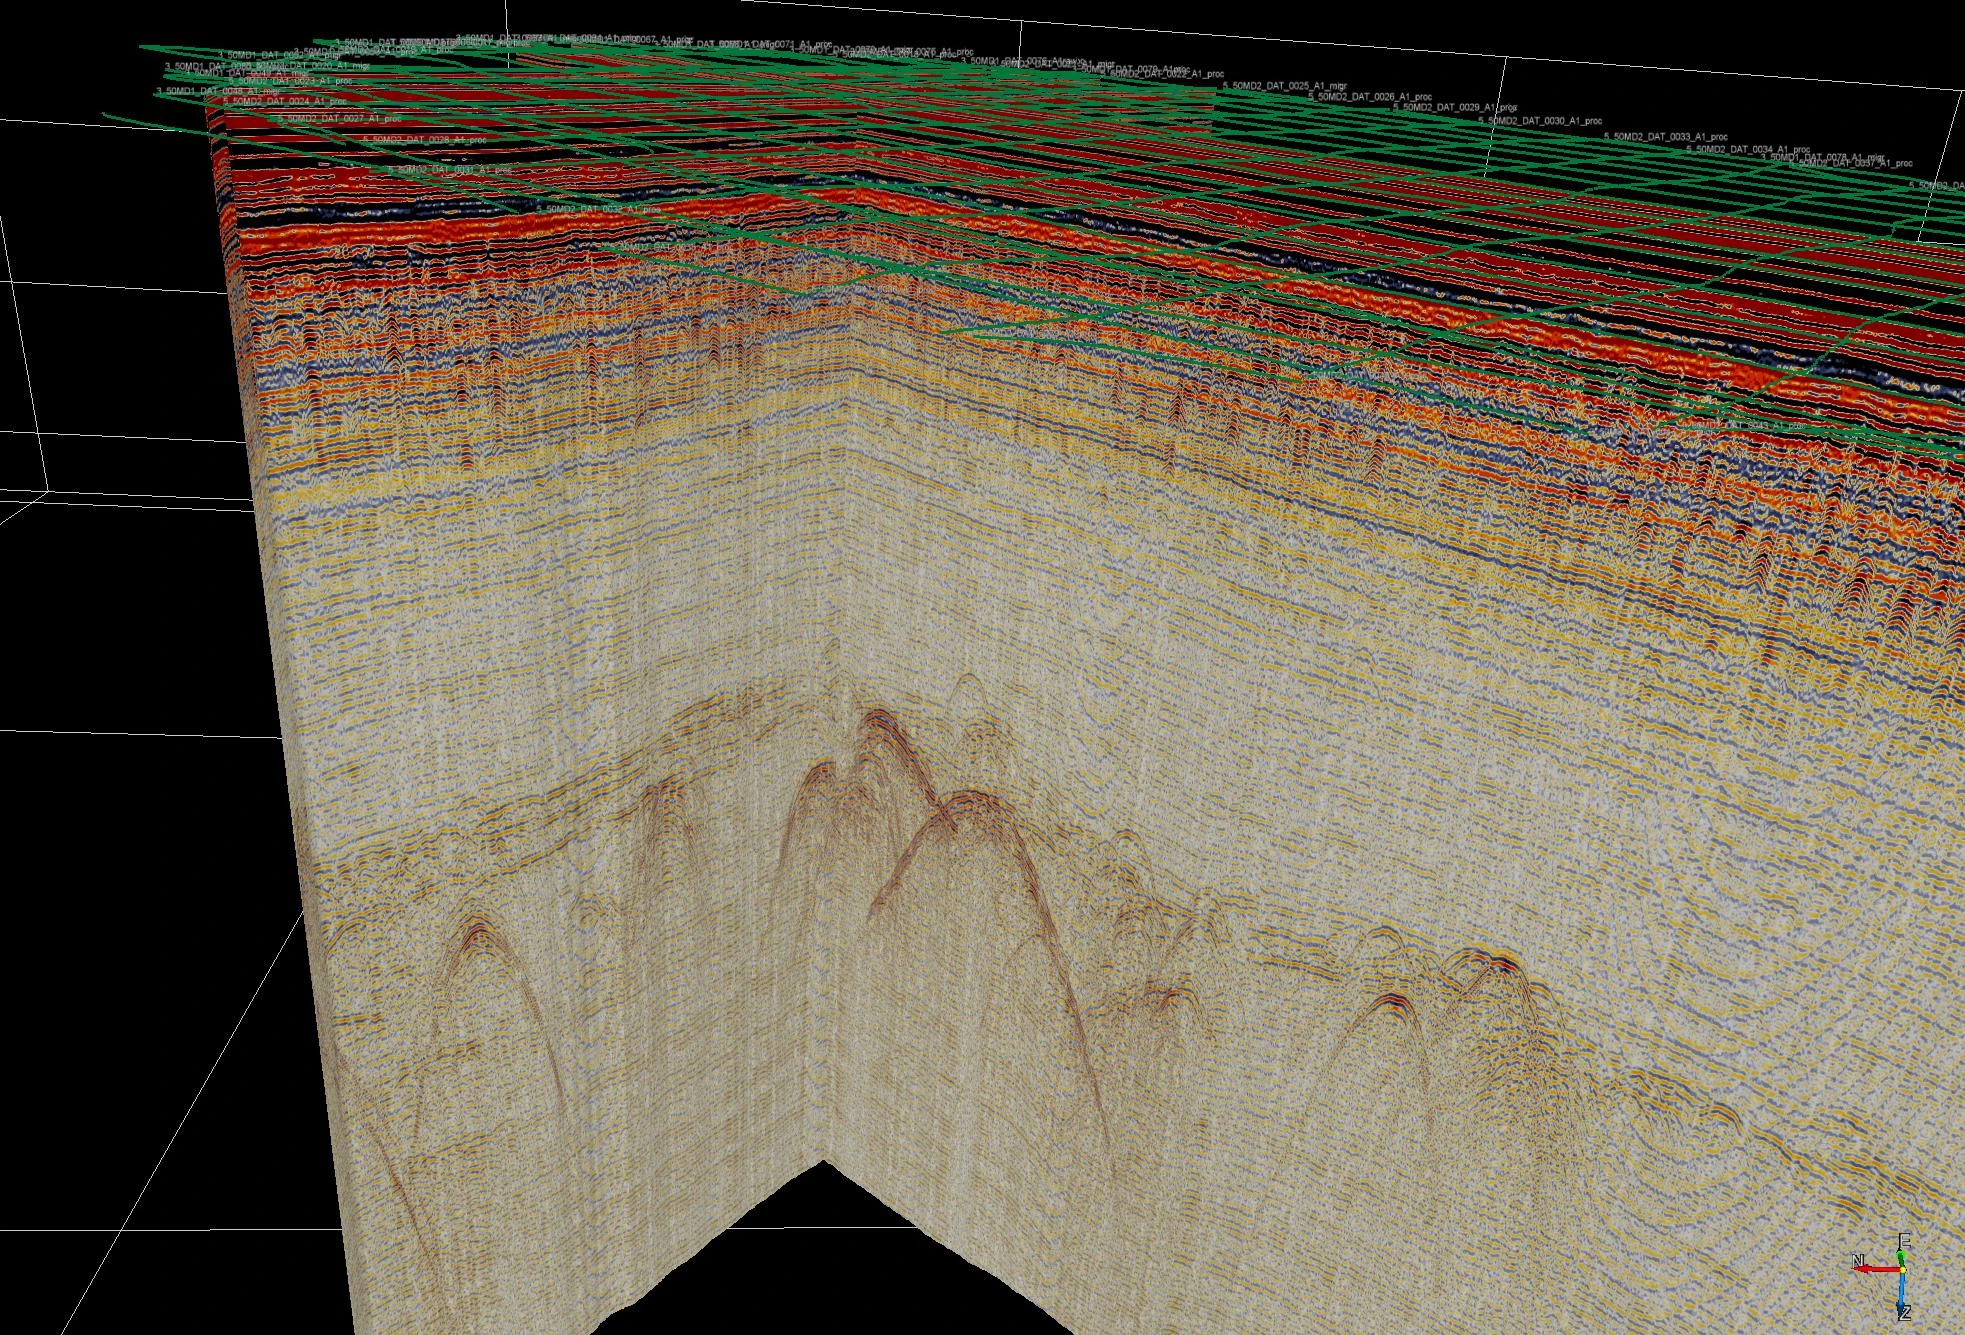Select the 5_50MD2_DAT_0026_A1_proc line label

[x=1370, y=97]
